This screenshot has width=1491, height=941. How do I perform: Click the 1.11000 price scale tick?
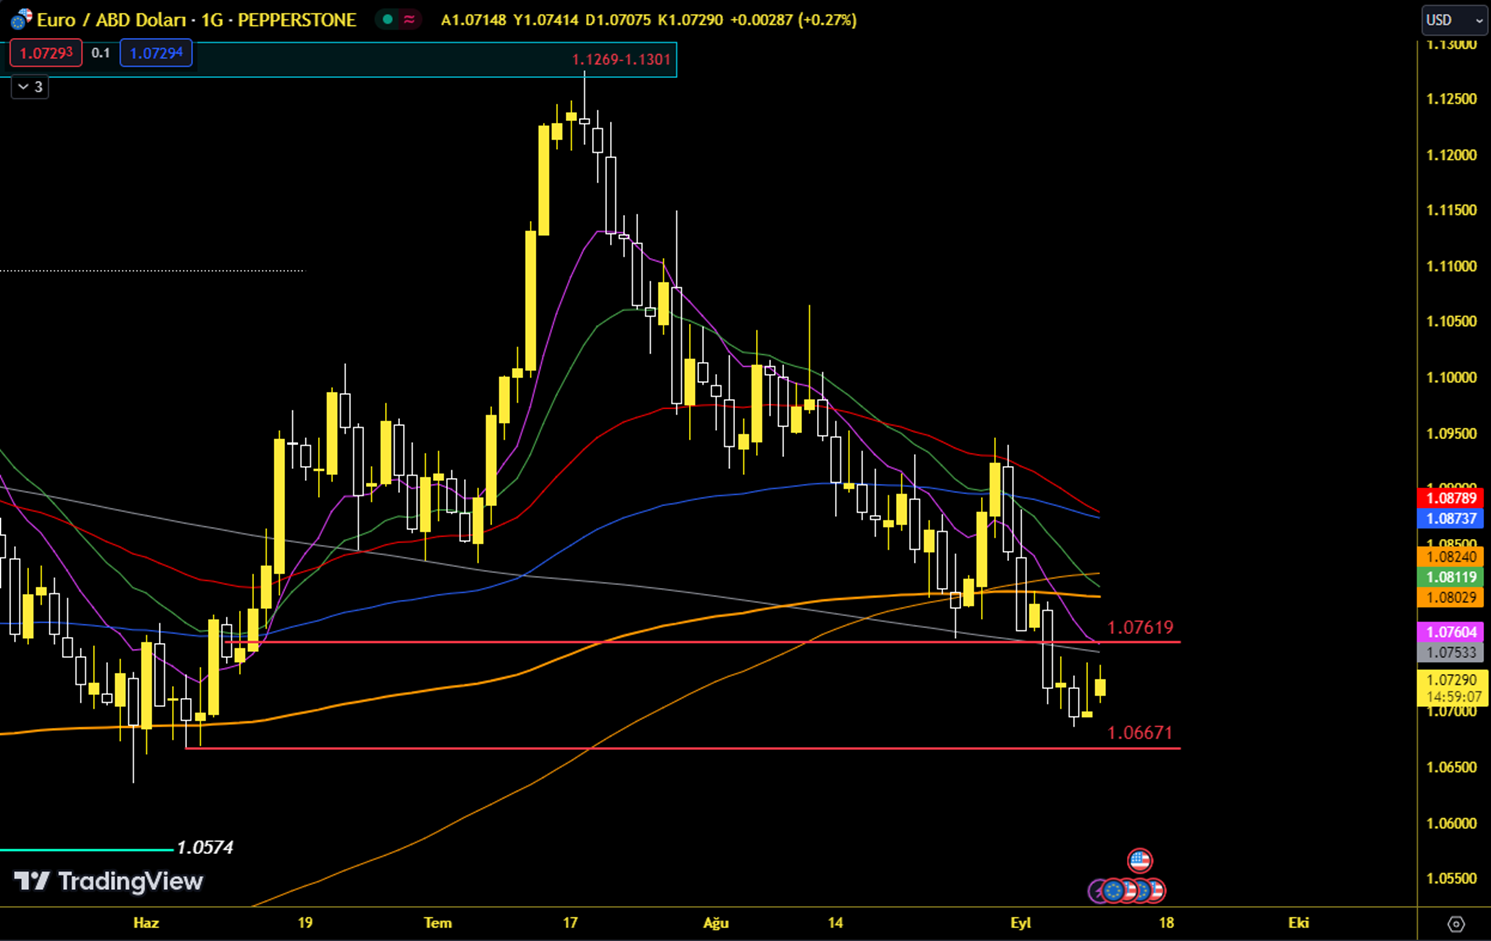point(1452,266)
